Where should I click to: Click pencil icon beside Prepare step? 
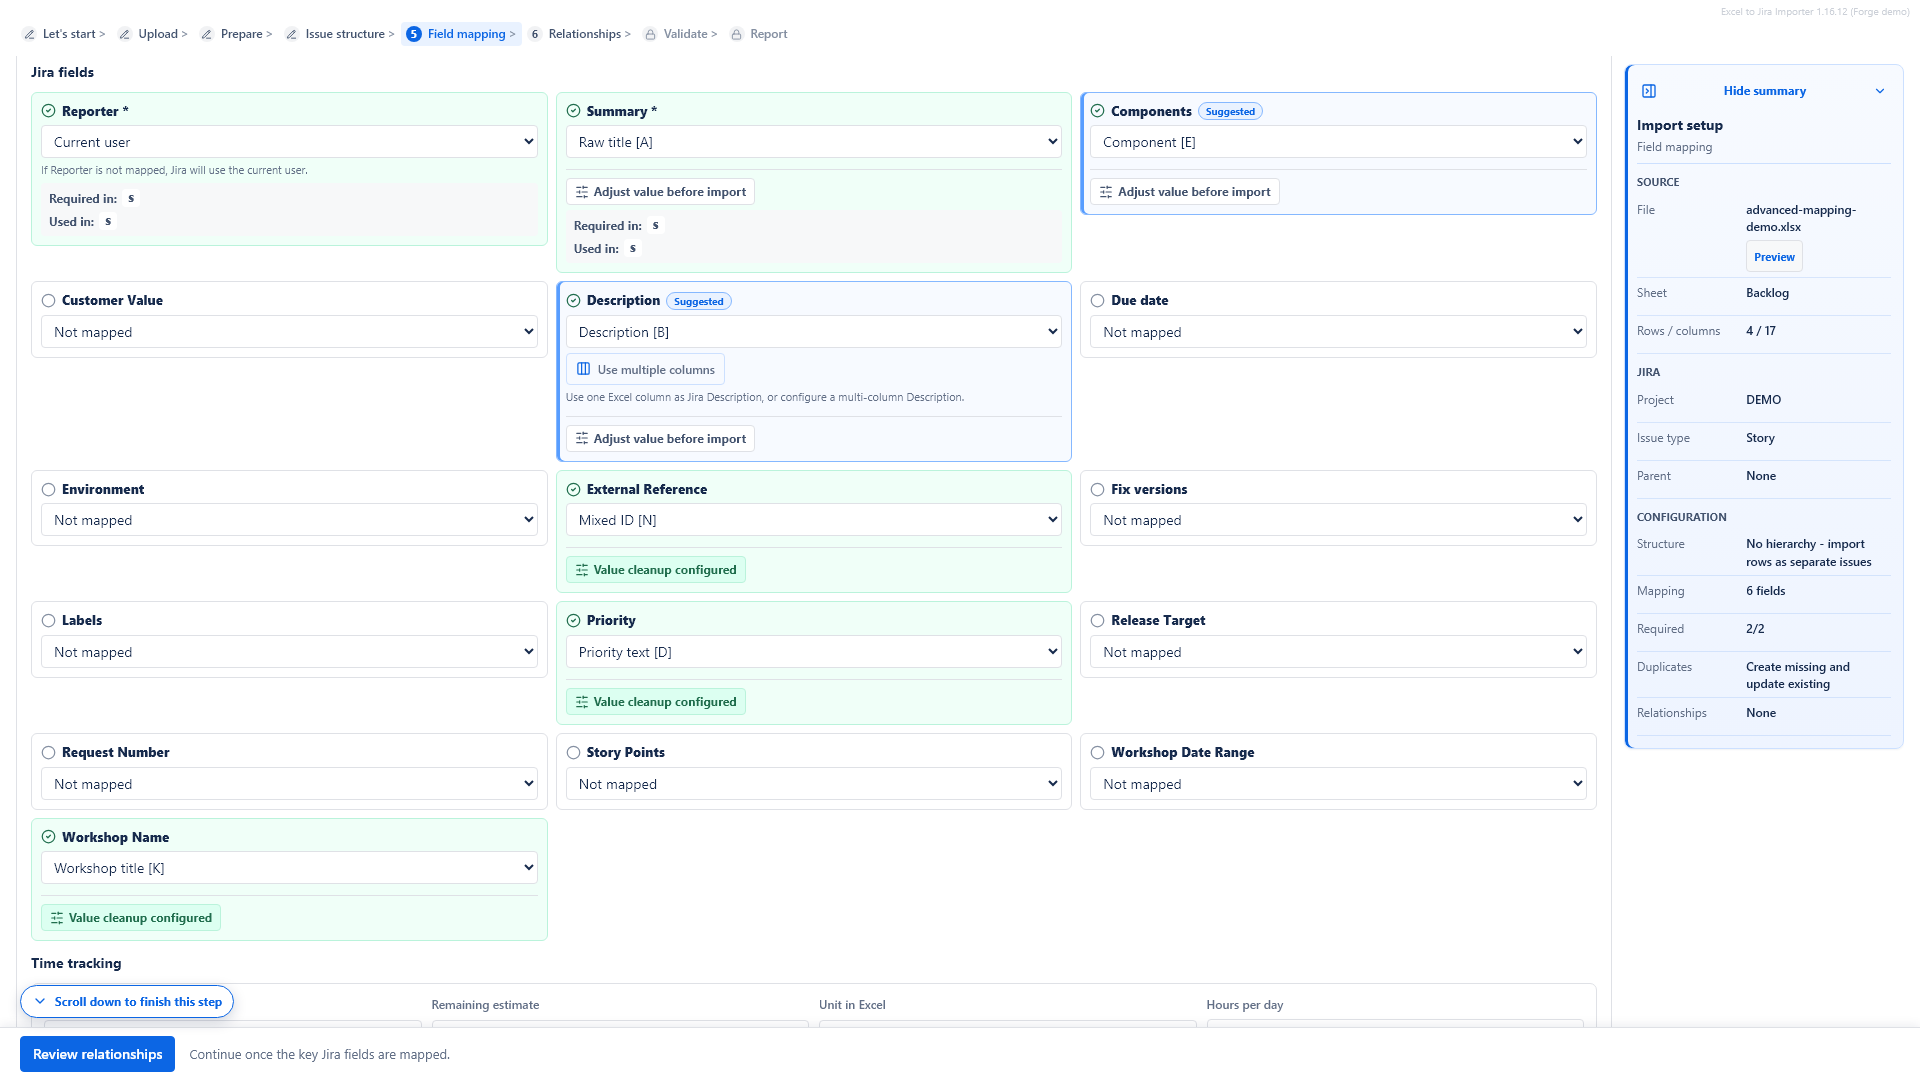[x=207, y=34]
